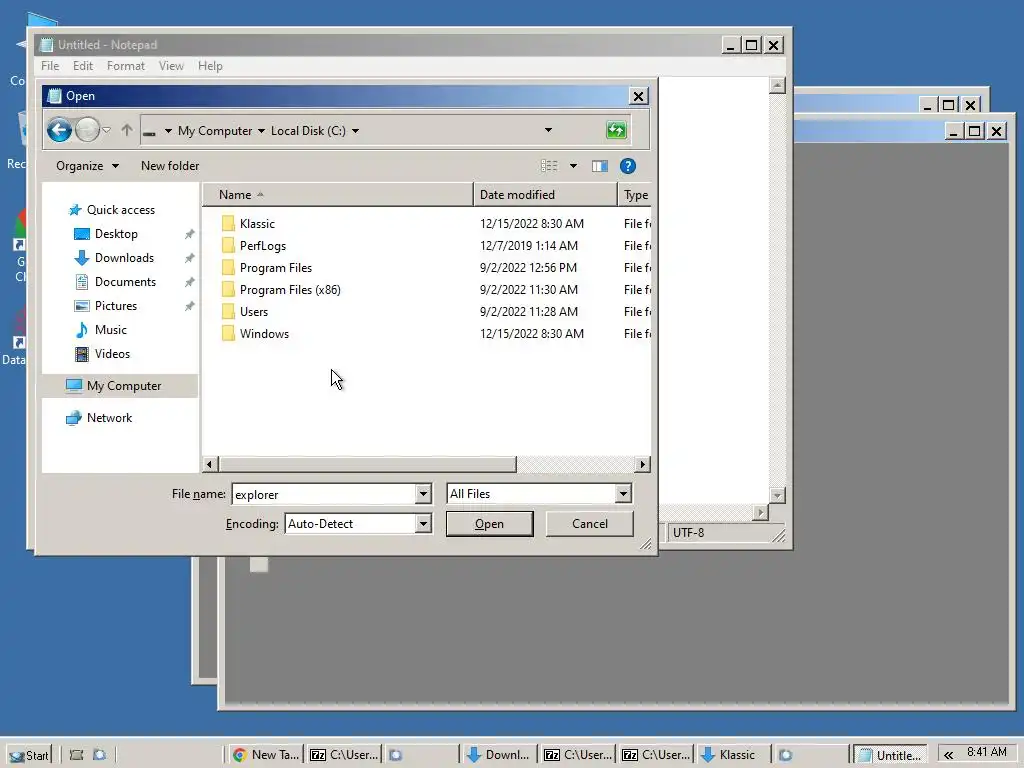Open Music in navigation pane
The image size is (1024, 768).
[x=110, y=330]
